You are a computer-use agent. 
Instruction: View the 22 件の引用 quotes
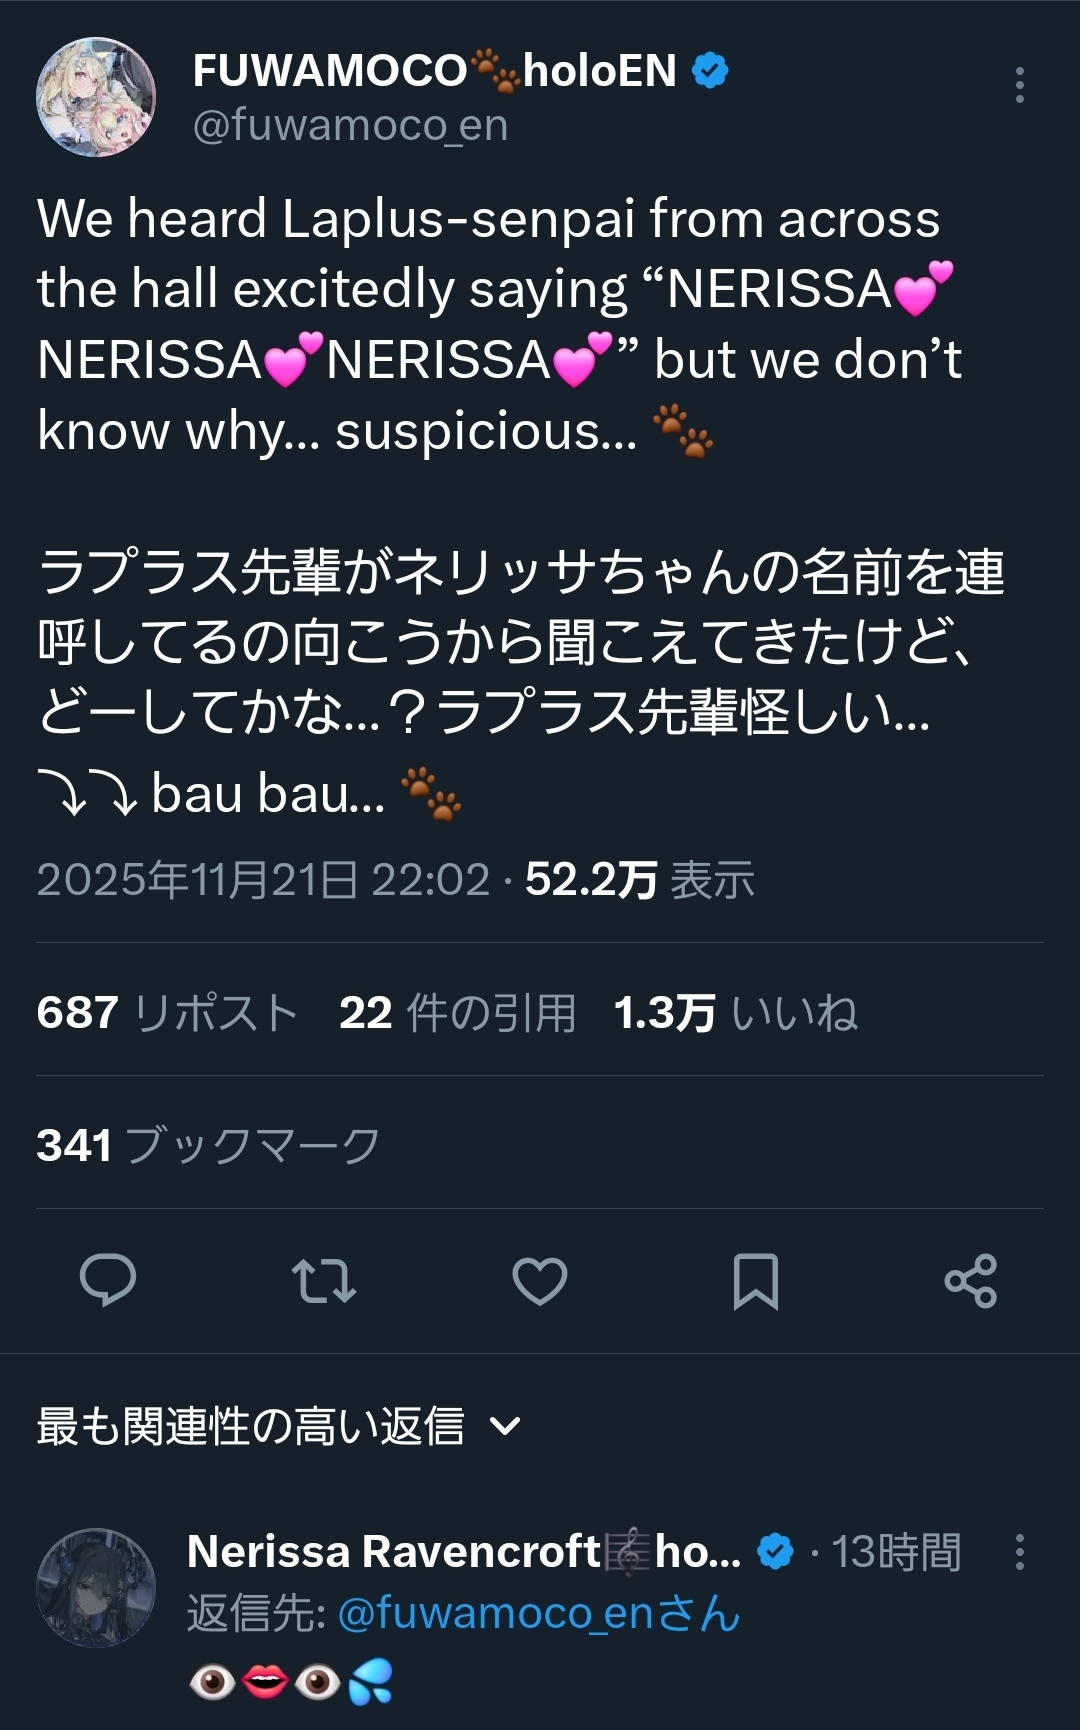click(x=457, y=1012)
